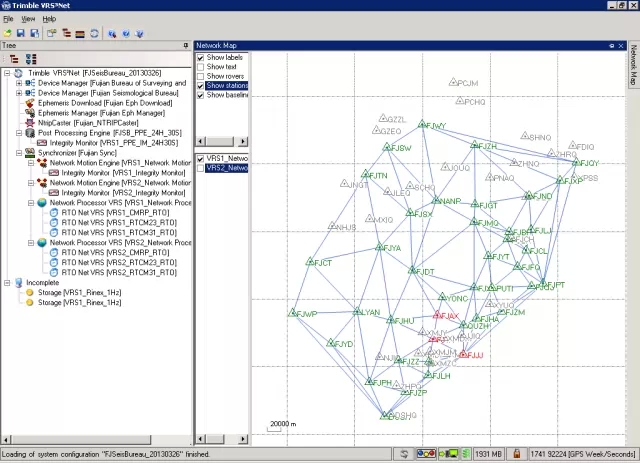640x463 pixels.
Task: Open the File menu
Action: coord(8,19)
